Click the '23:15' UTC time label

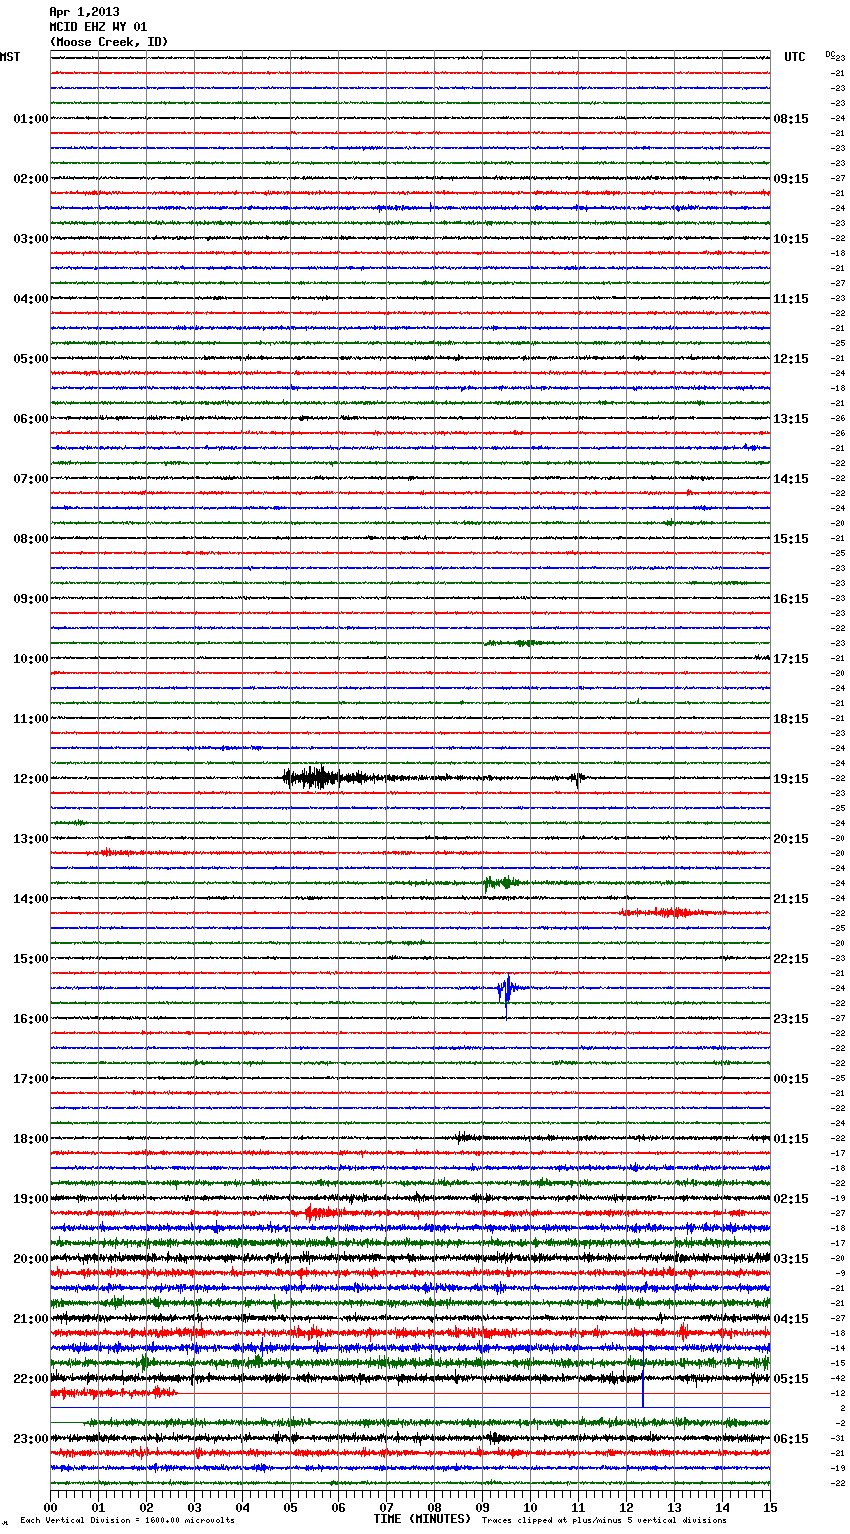point(791,1019)
